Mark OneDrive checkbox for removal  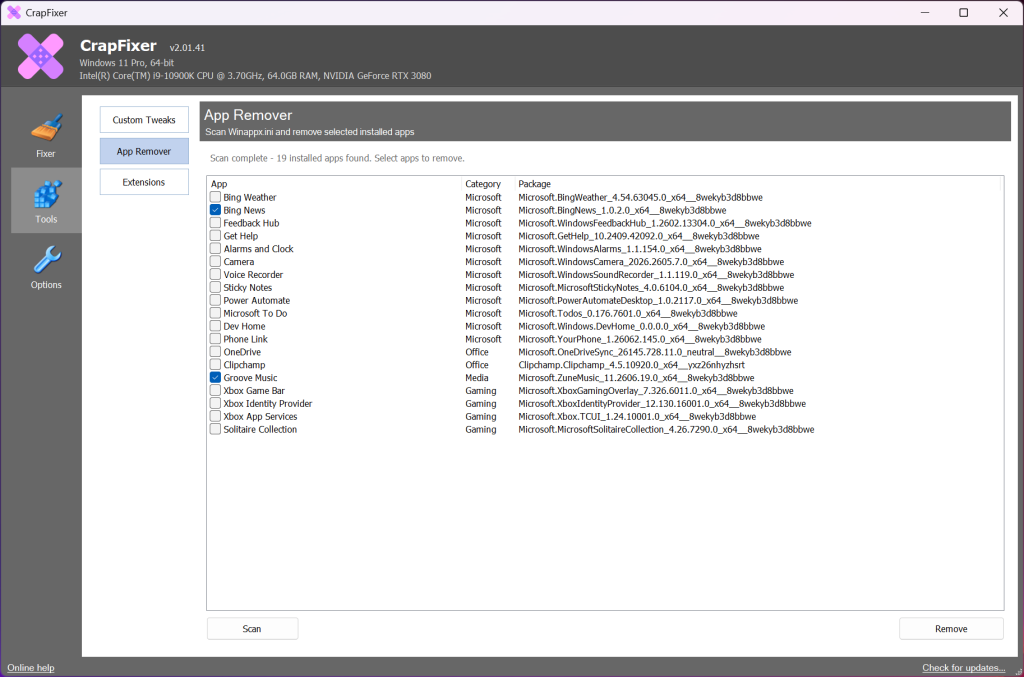[x=215, y=352]
